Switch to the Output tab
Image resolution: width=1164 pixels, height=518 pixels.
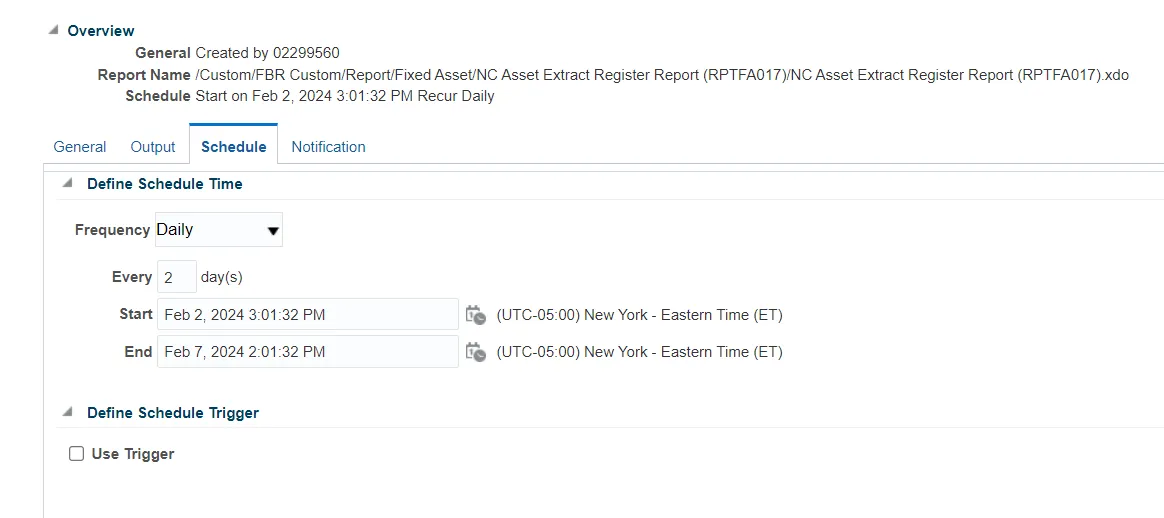pyautogui.click(x=153, y=147)
